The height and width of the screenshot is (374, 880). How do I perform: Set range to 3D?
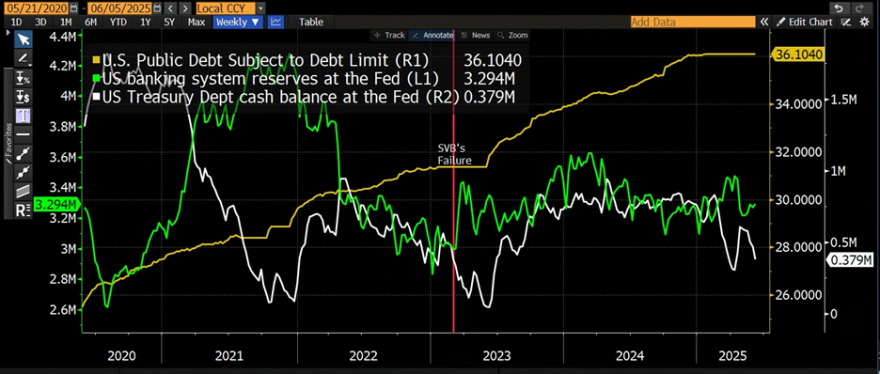point(41,22)
